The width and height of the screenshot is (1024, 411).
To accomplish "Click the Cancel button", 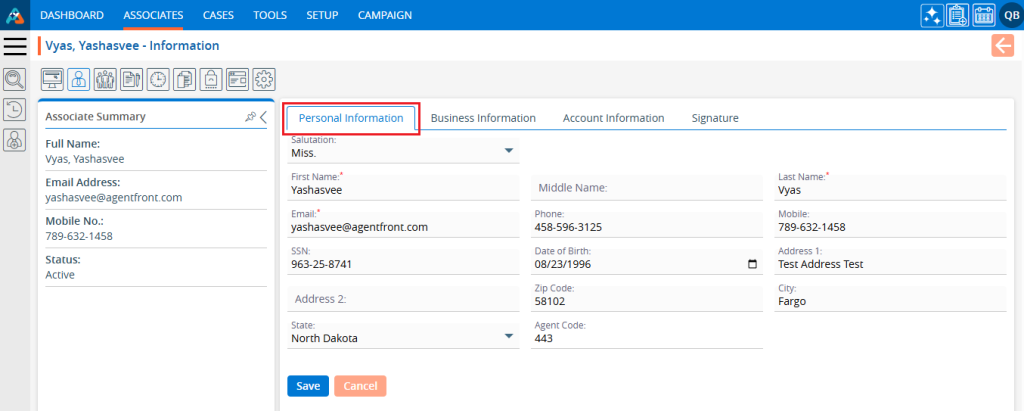I will (x=360, y=386).
